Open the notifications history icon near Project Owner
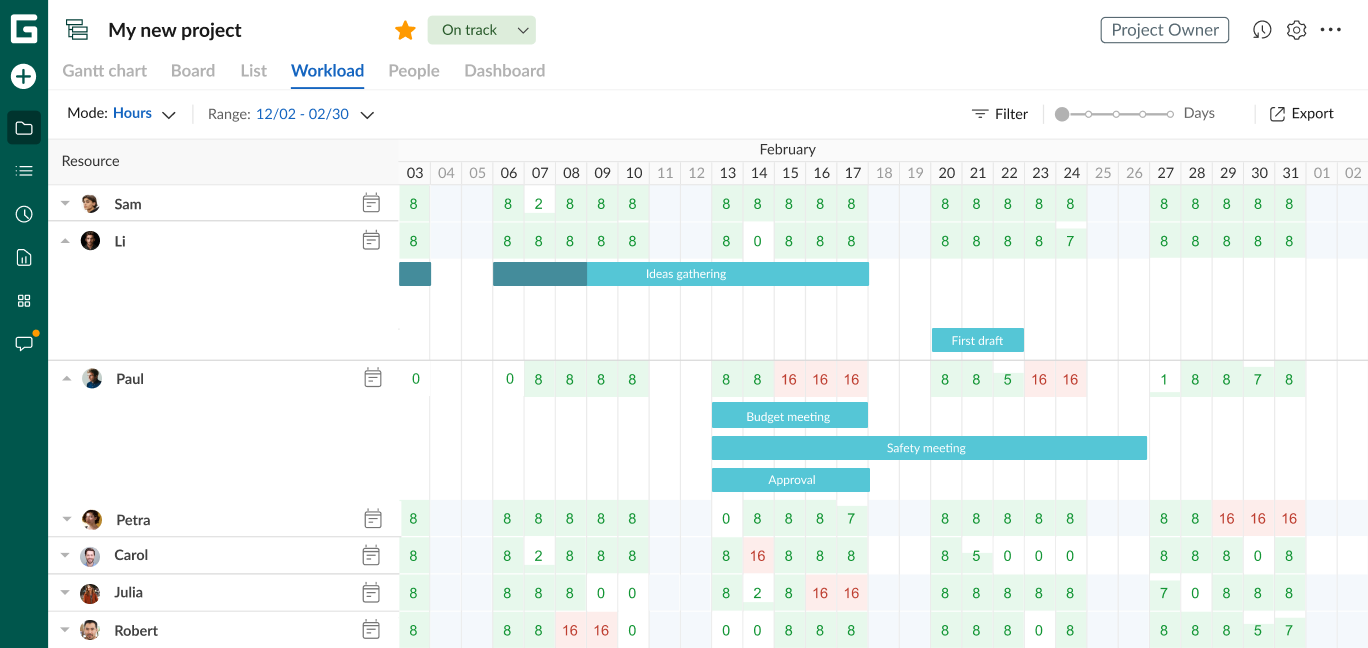Screen dimensions: 1368x648 pyautogui.click(x=1261, y=30)
